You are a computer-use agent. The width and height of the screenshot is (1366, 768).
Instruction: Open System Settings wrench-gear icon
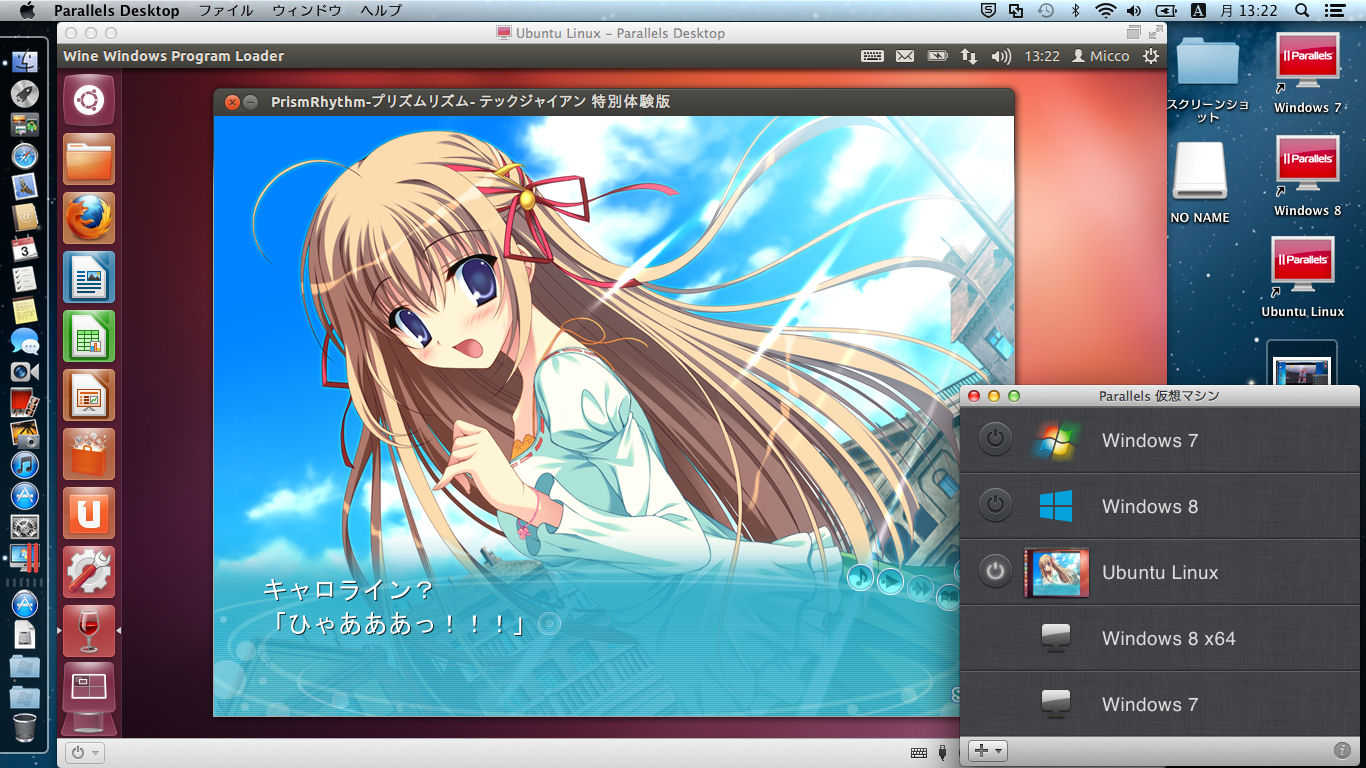click(x=89, y=572)
